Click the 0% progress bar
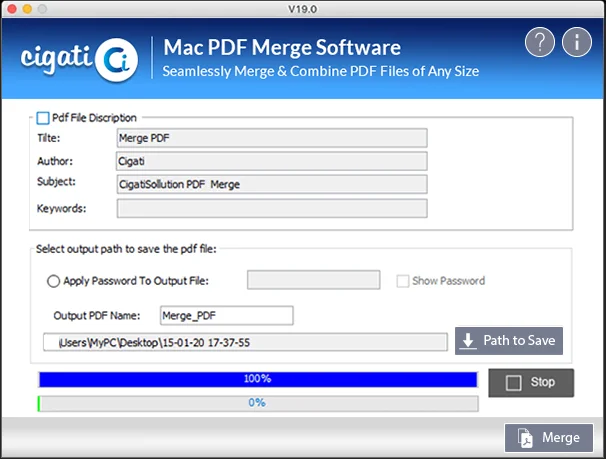The width and height of the screenshot is (606, 459). [258, 403]
